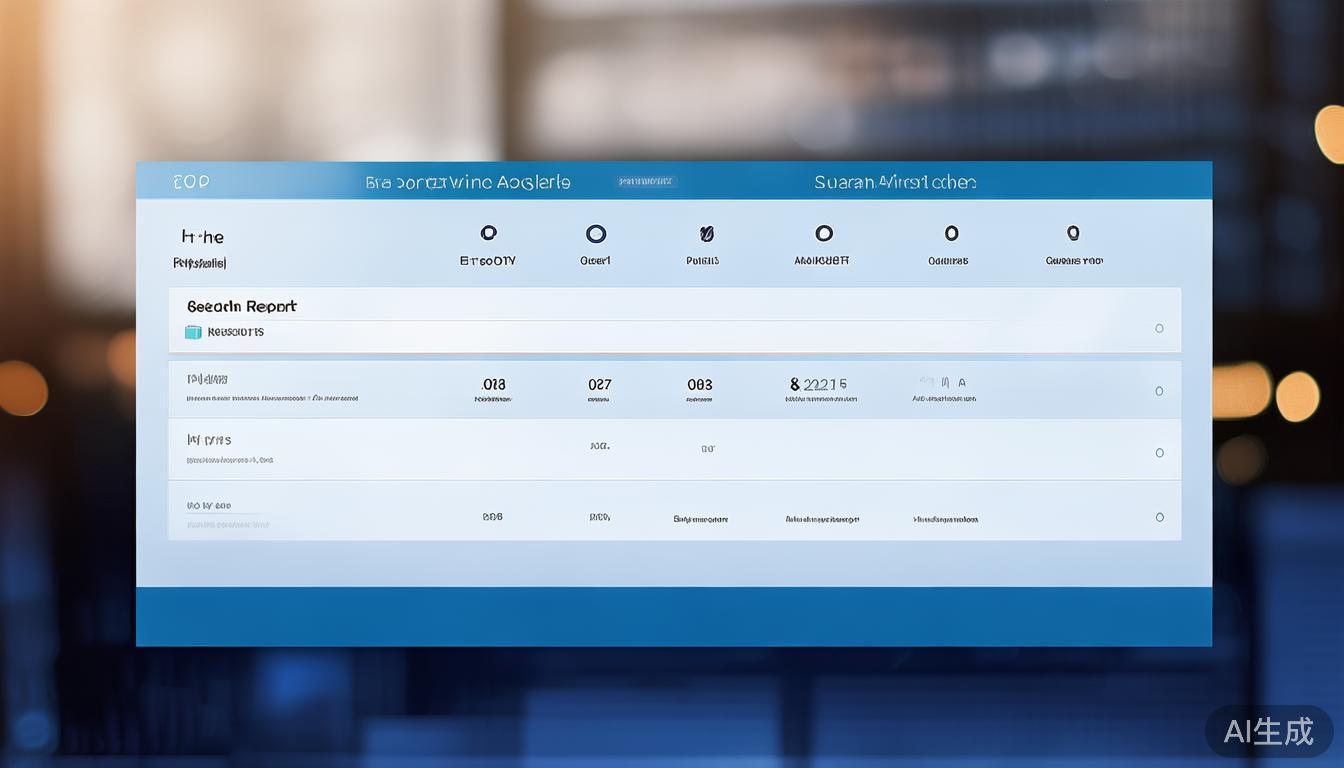Click the slashed circle icon above Poliuis
1344x768 pixels.
707,234
